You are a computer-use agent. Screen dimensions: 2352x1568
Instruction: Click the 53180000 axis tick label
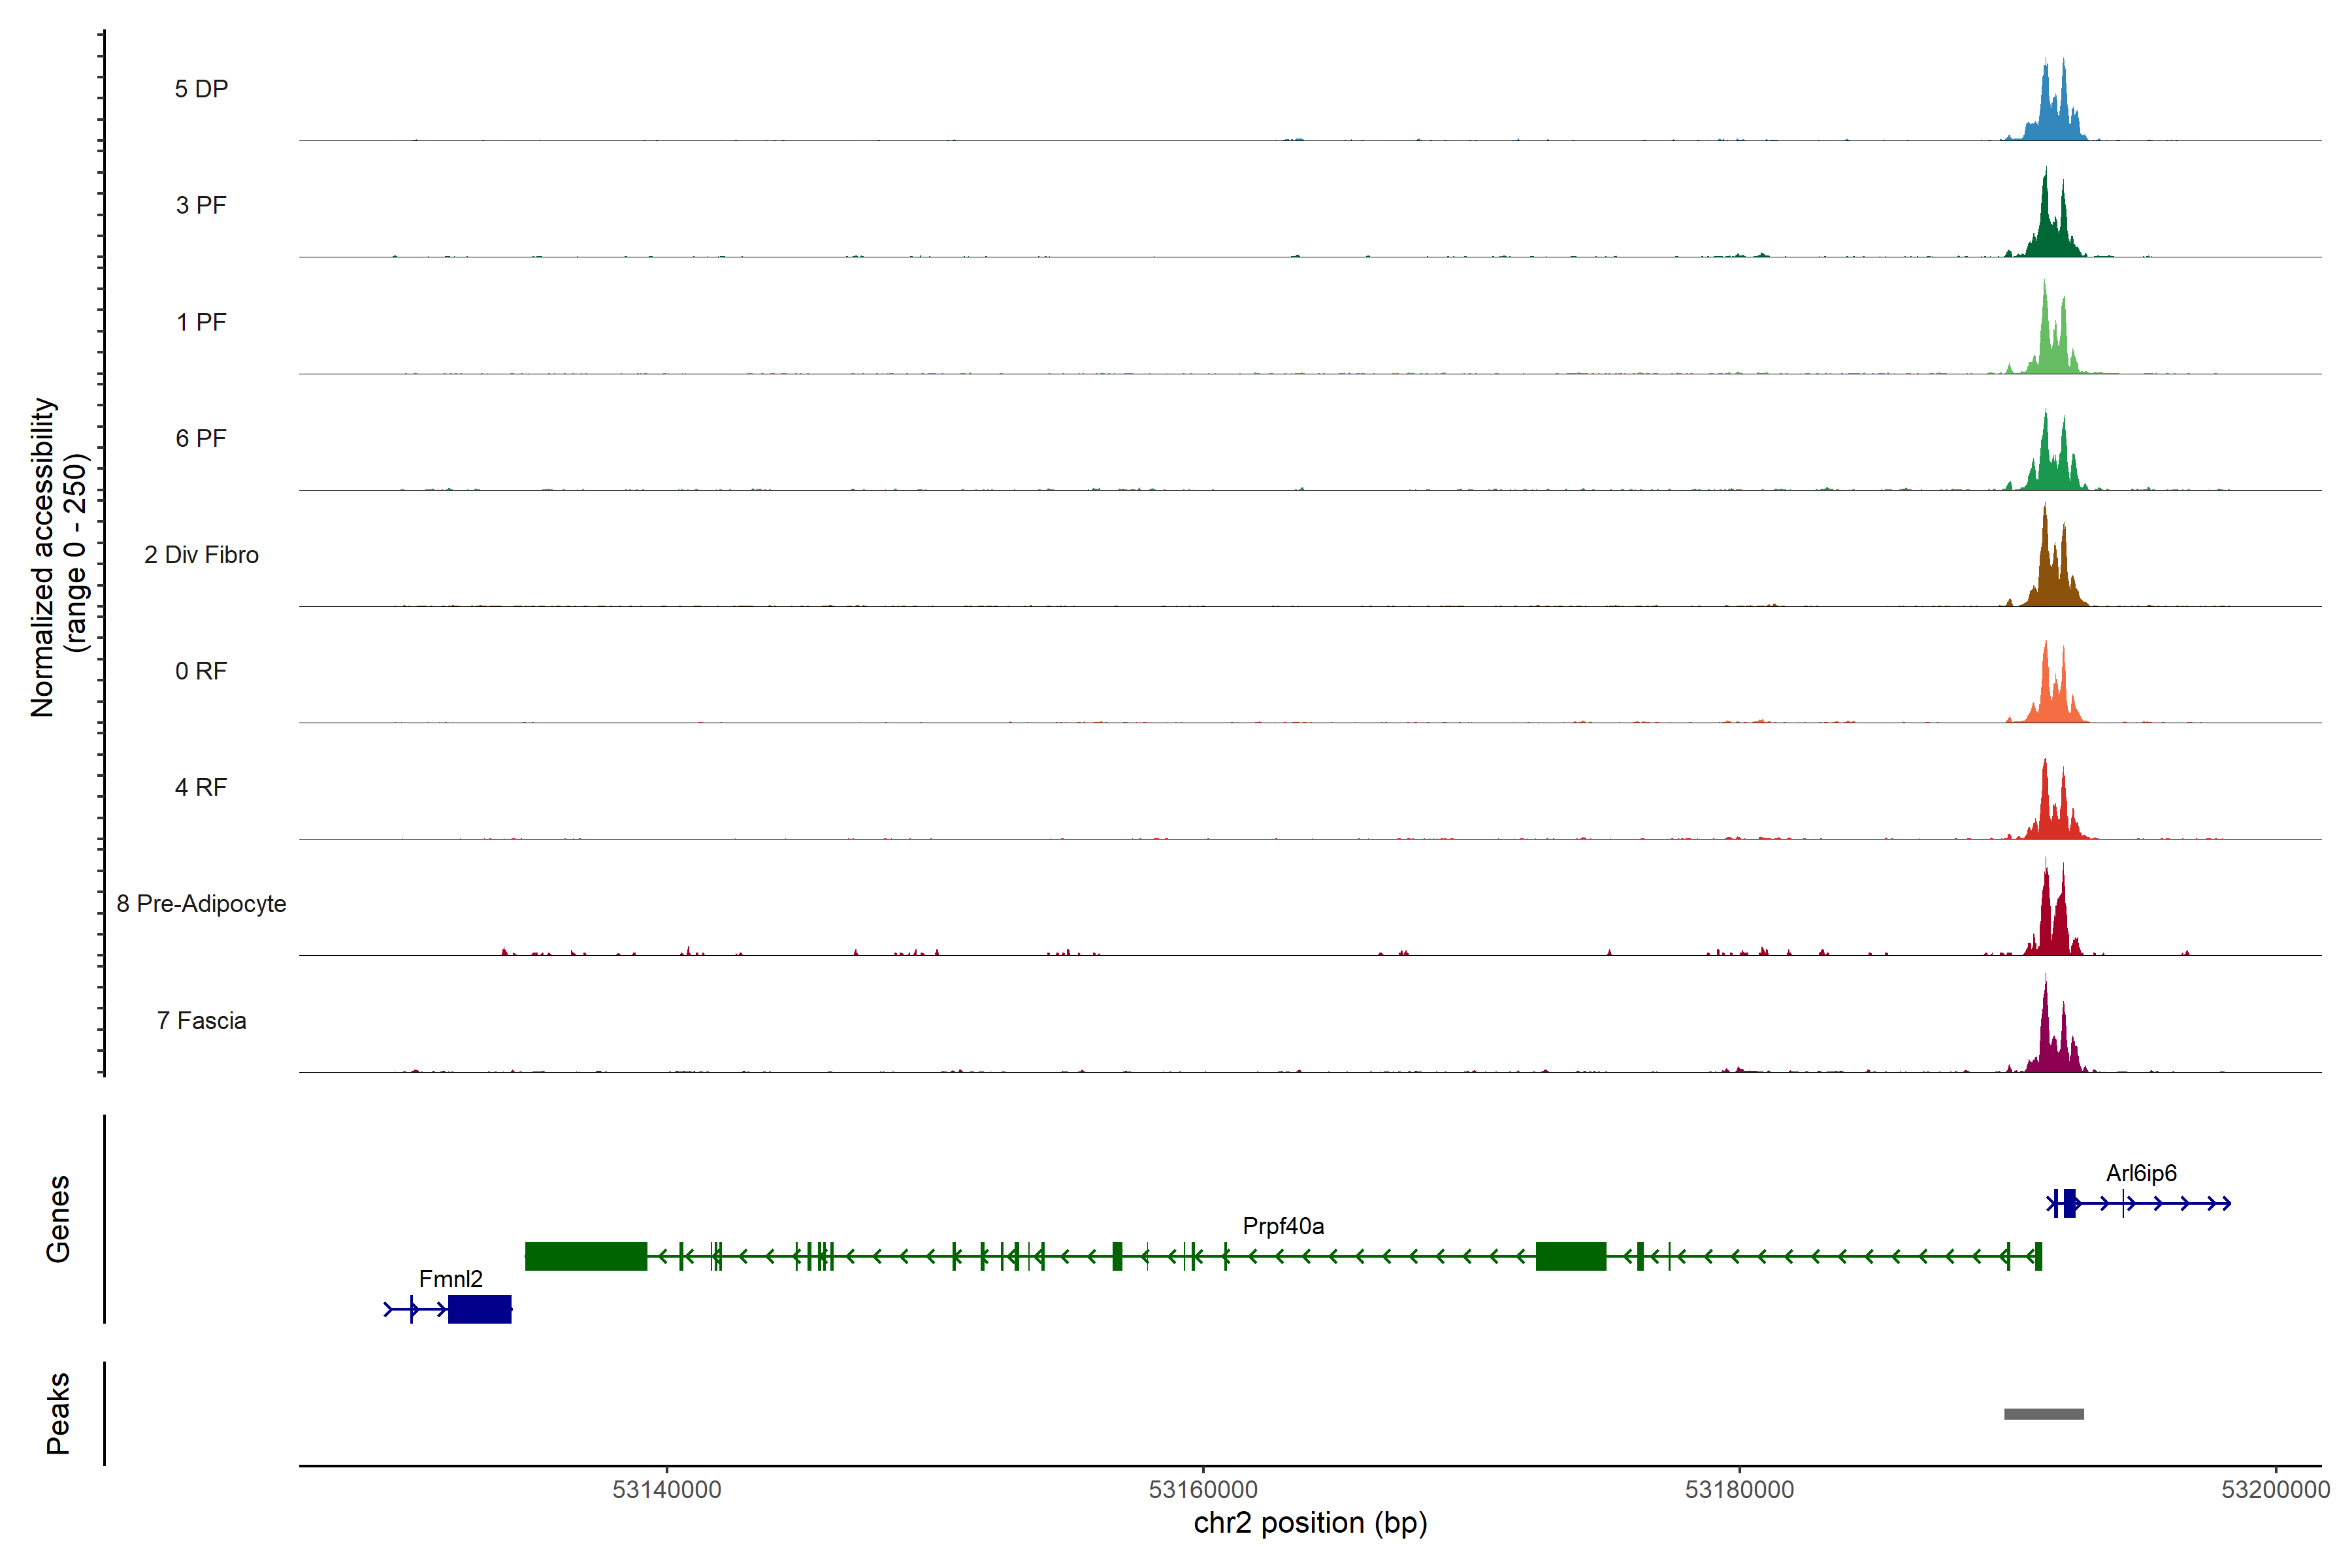(x=1739, y=1490)
